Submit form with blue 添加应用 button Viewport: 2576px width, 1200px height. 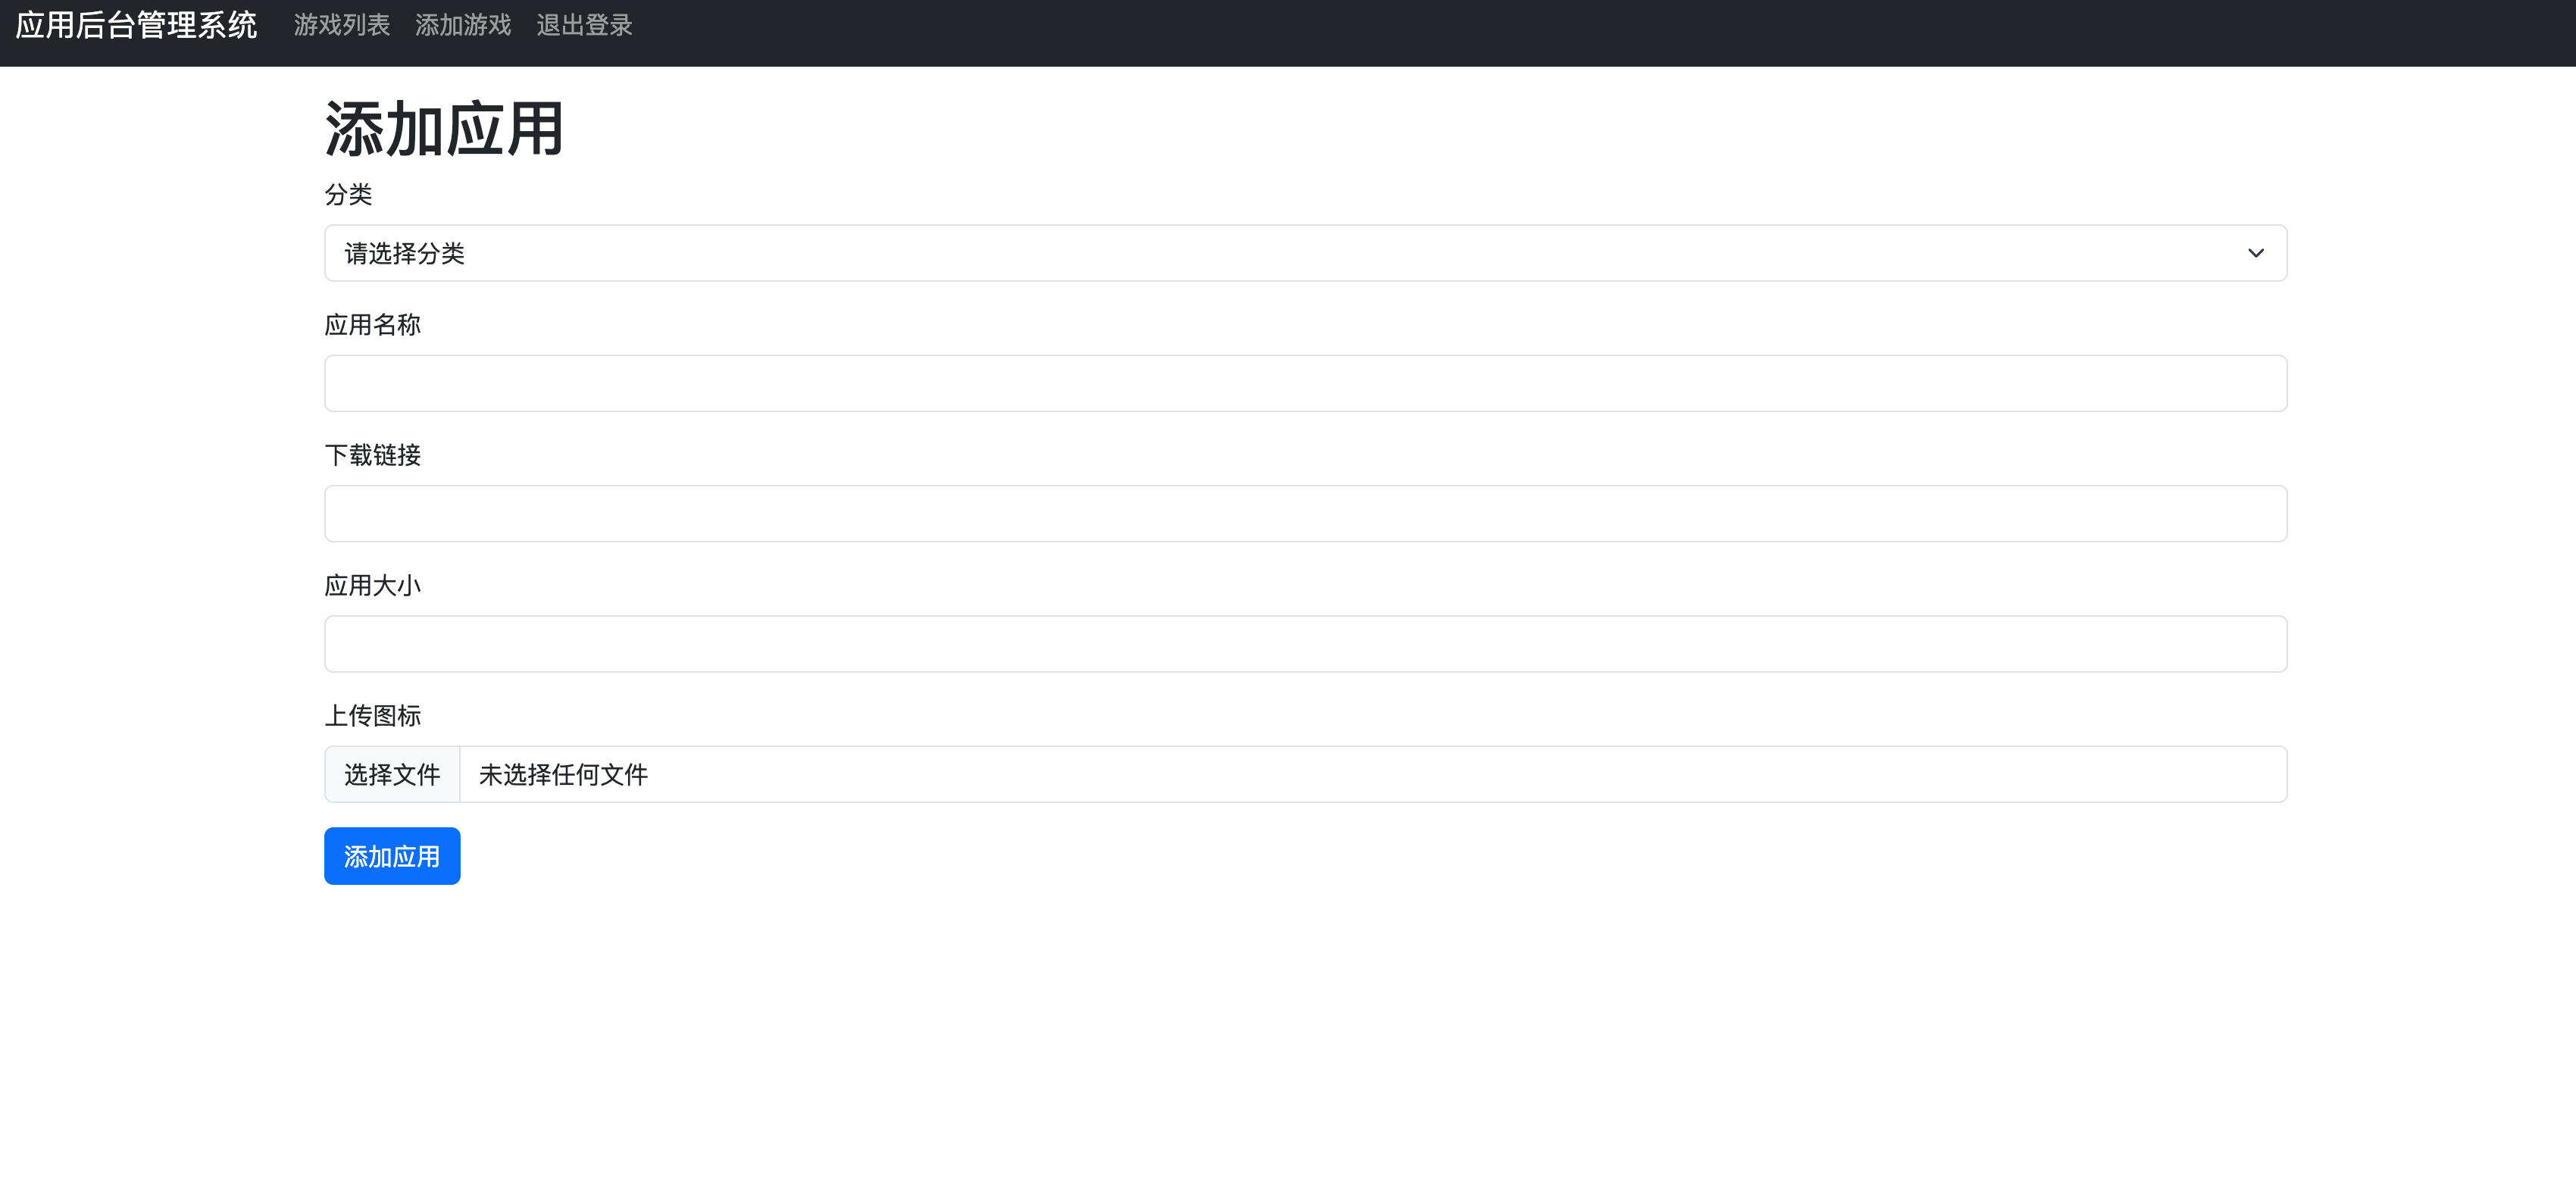coord(392,856)
